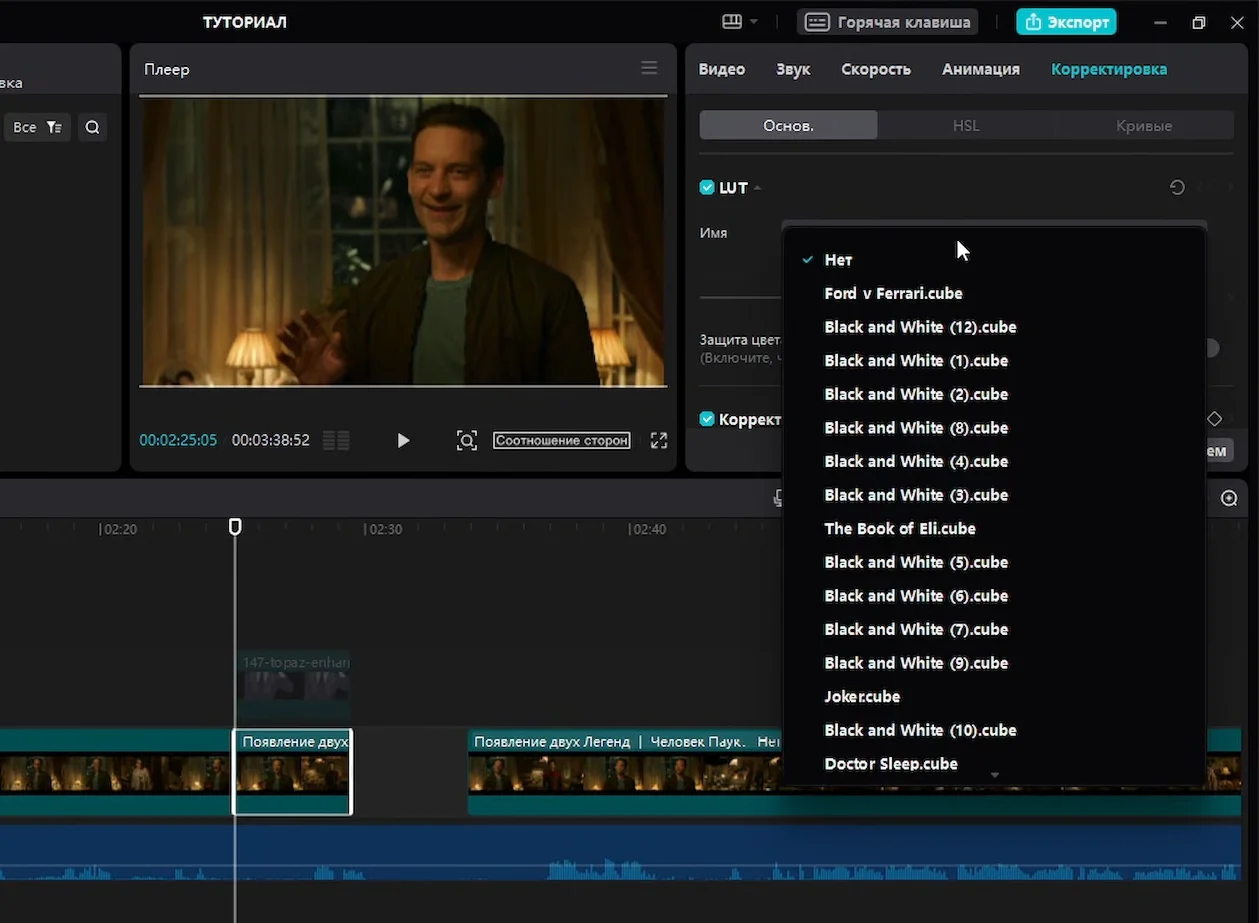Click the Соотношение сторон button
Viewport: 1259px width, 923px height.
(x=561, y=440)
